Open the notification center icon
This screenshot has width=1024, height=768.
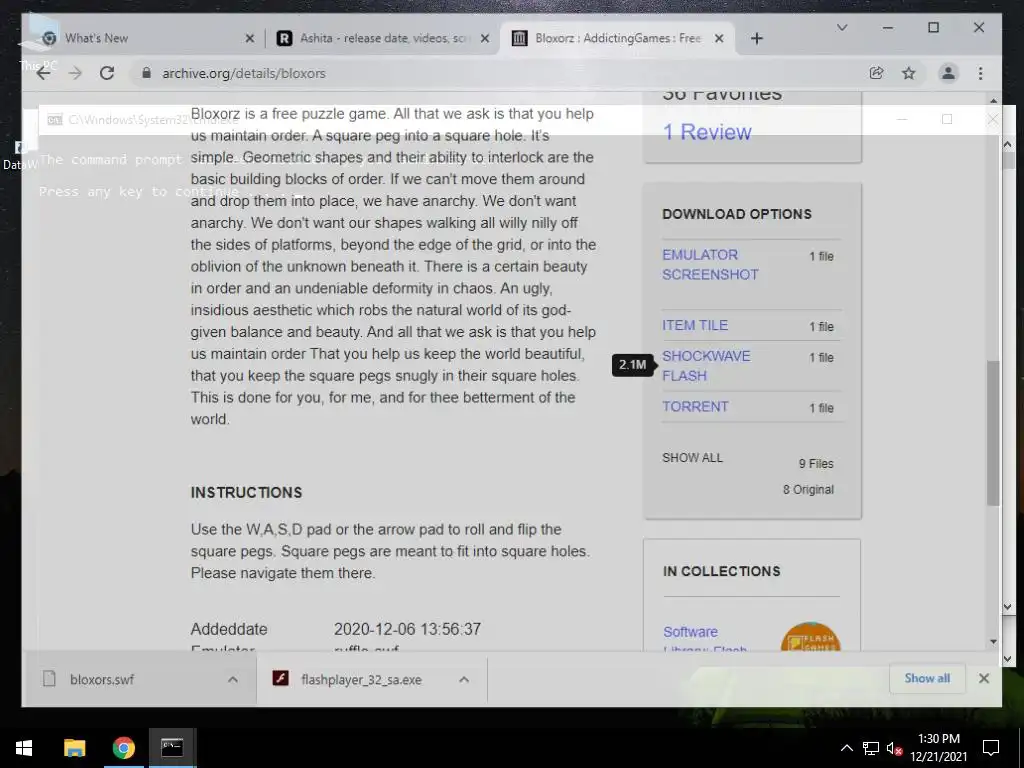[991, 748]
